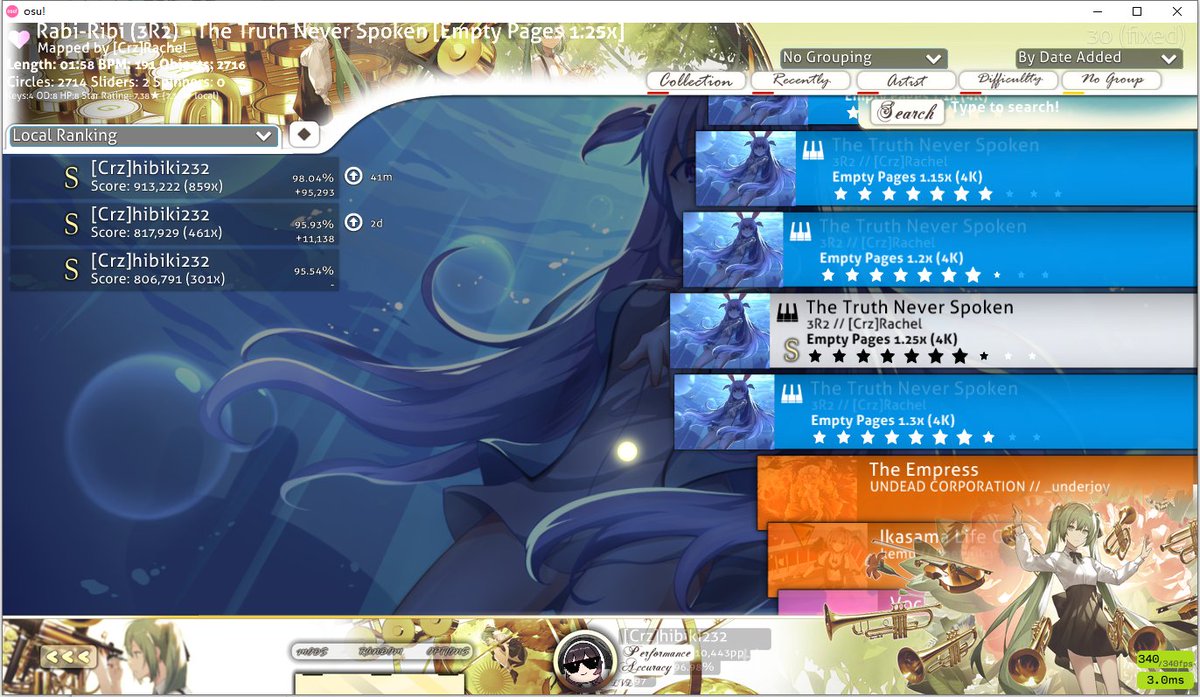Viewport: 1200px width, 697px height.
Task: Select the Empty Pages 1.2x (4K) difficulty
Action: pos(939,249)
